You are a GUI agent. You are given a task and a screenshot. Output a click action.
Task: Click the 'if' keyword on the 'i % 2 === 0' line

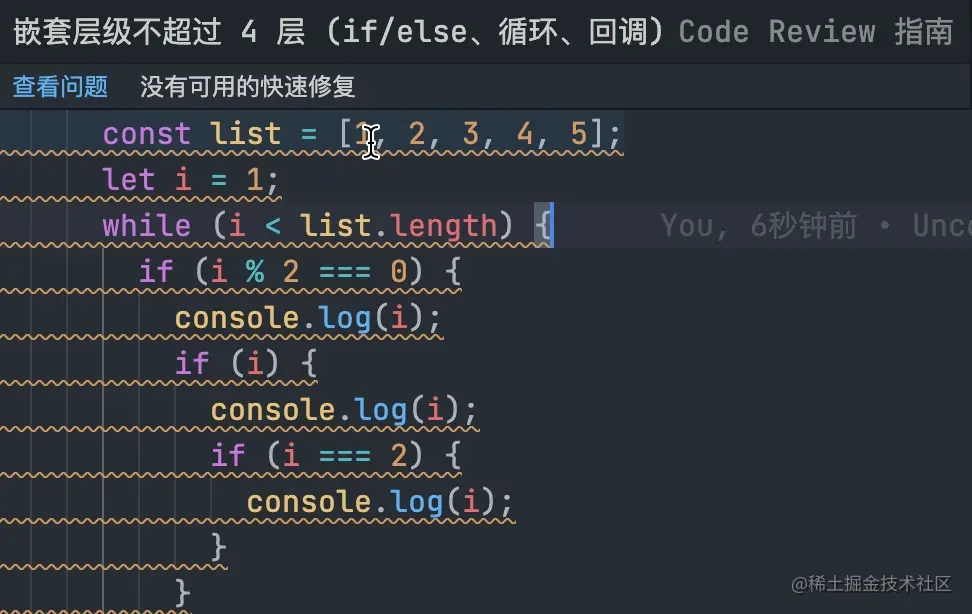(x=156, y=272)
